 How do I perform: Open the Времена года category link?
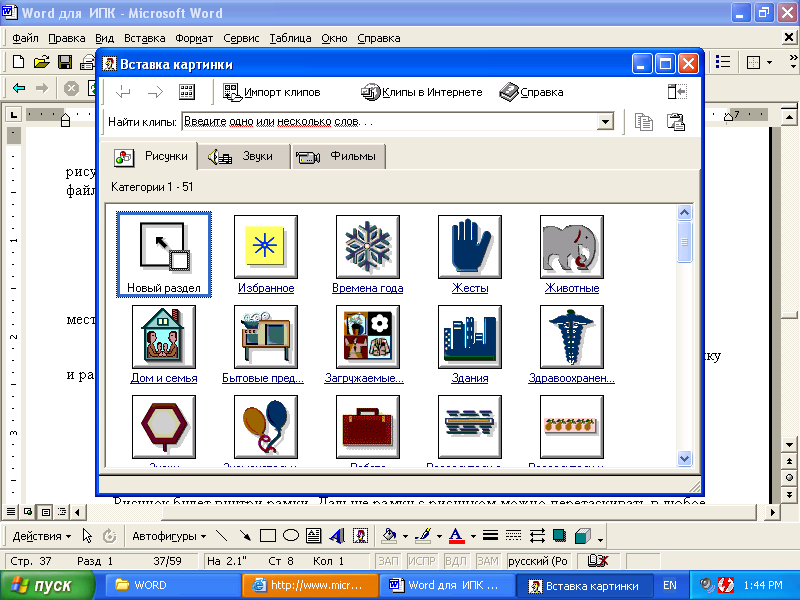[367, 288]
